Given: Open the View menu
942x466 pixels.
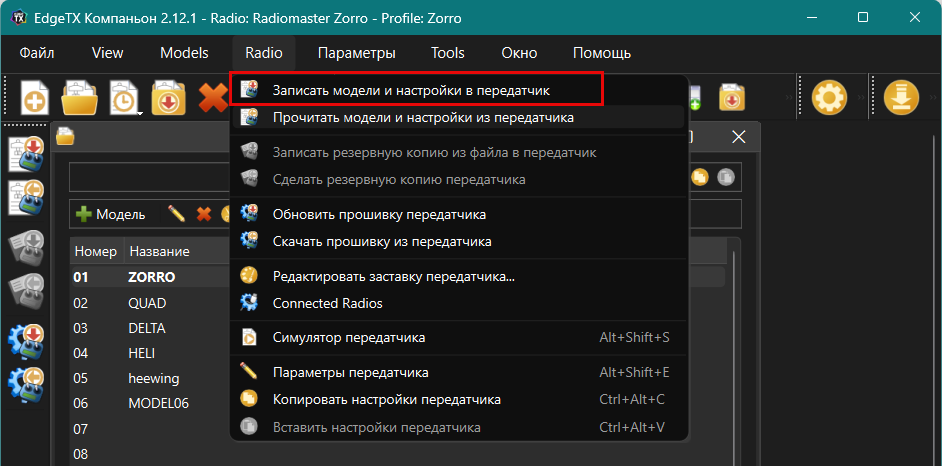Looking at the screenshot, I should (108, 53).
